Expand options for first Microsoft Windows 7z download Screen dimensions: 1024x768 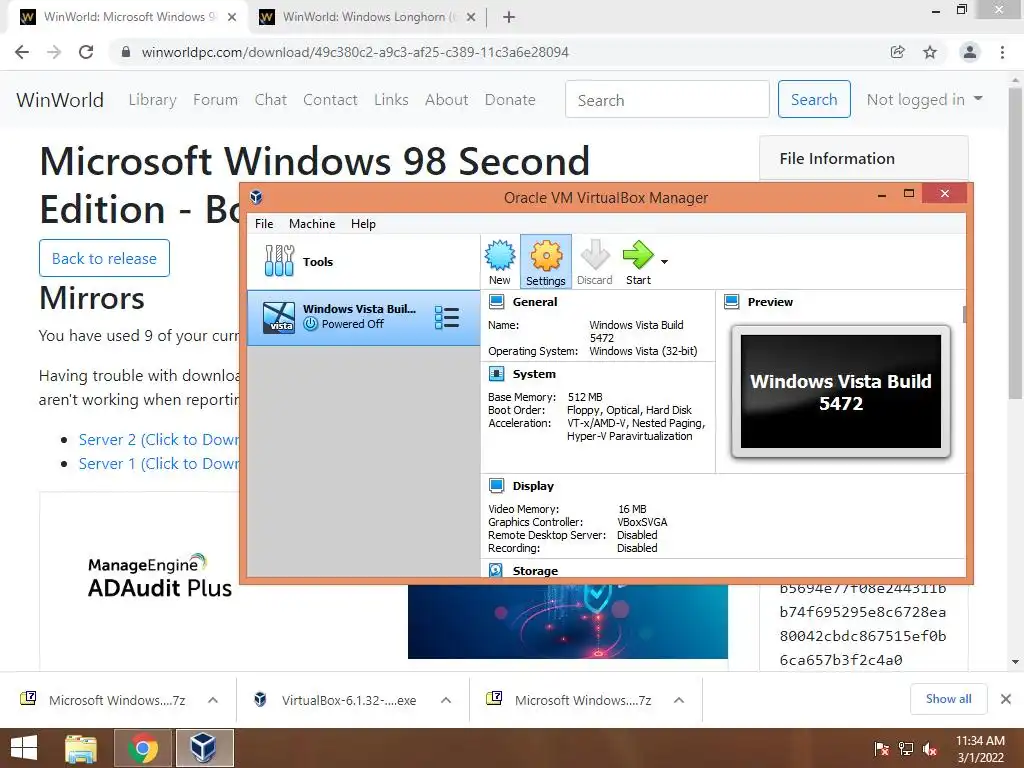pos(213,700)
